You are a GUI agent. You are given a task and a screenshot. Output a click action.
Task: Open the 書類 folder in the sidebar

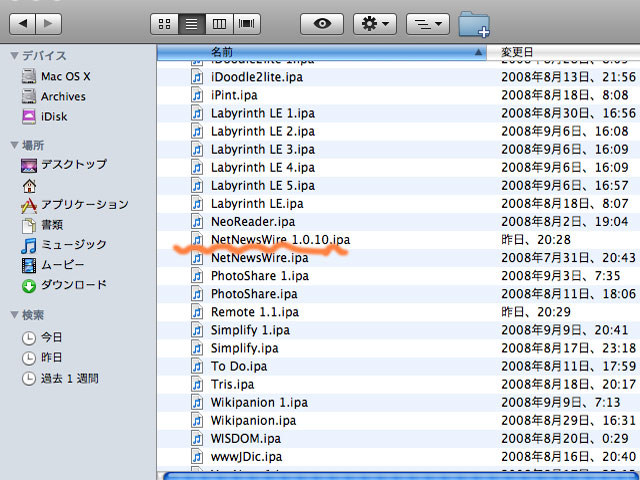[x=42, y=224]
